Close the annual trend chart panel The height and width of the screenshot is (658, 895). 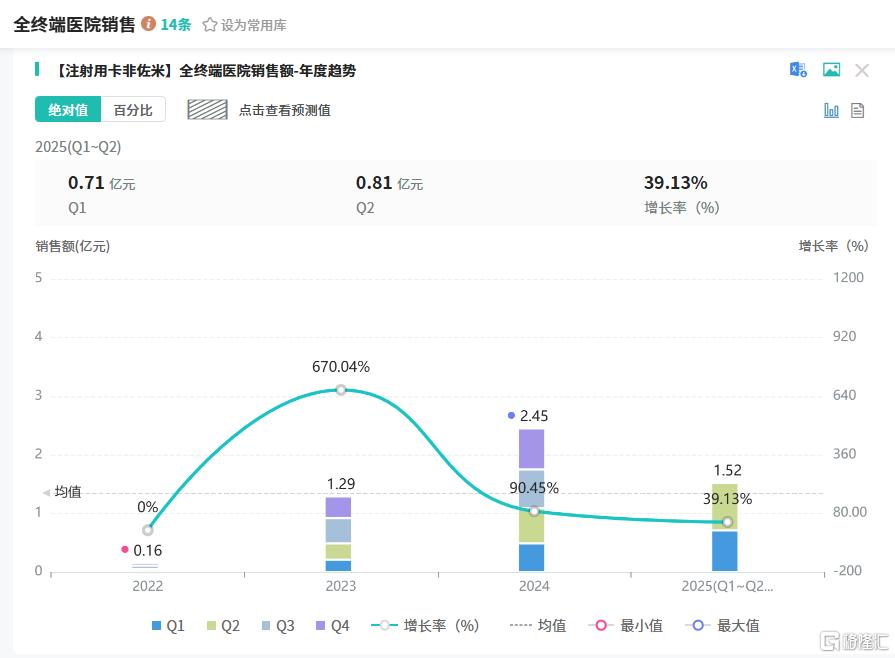[x=862, y=70]
